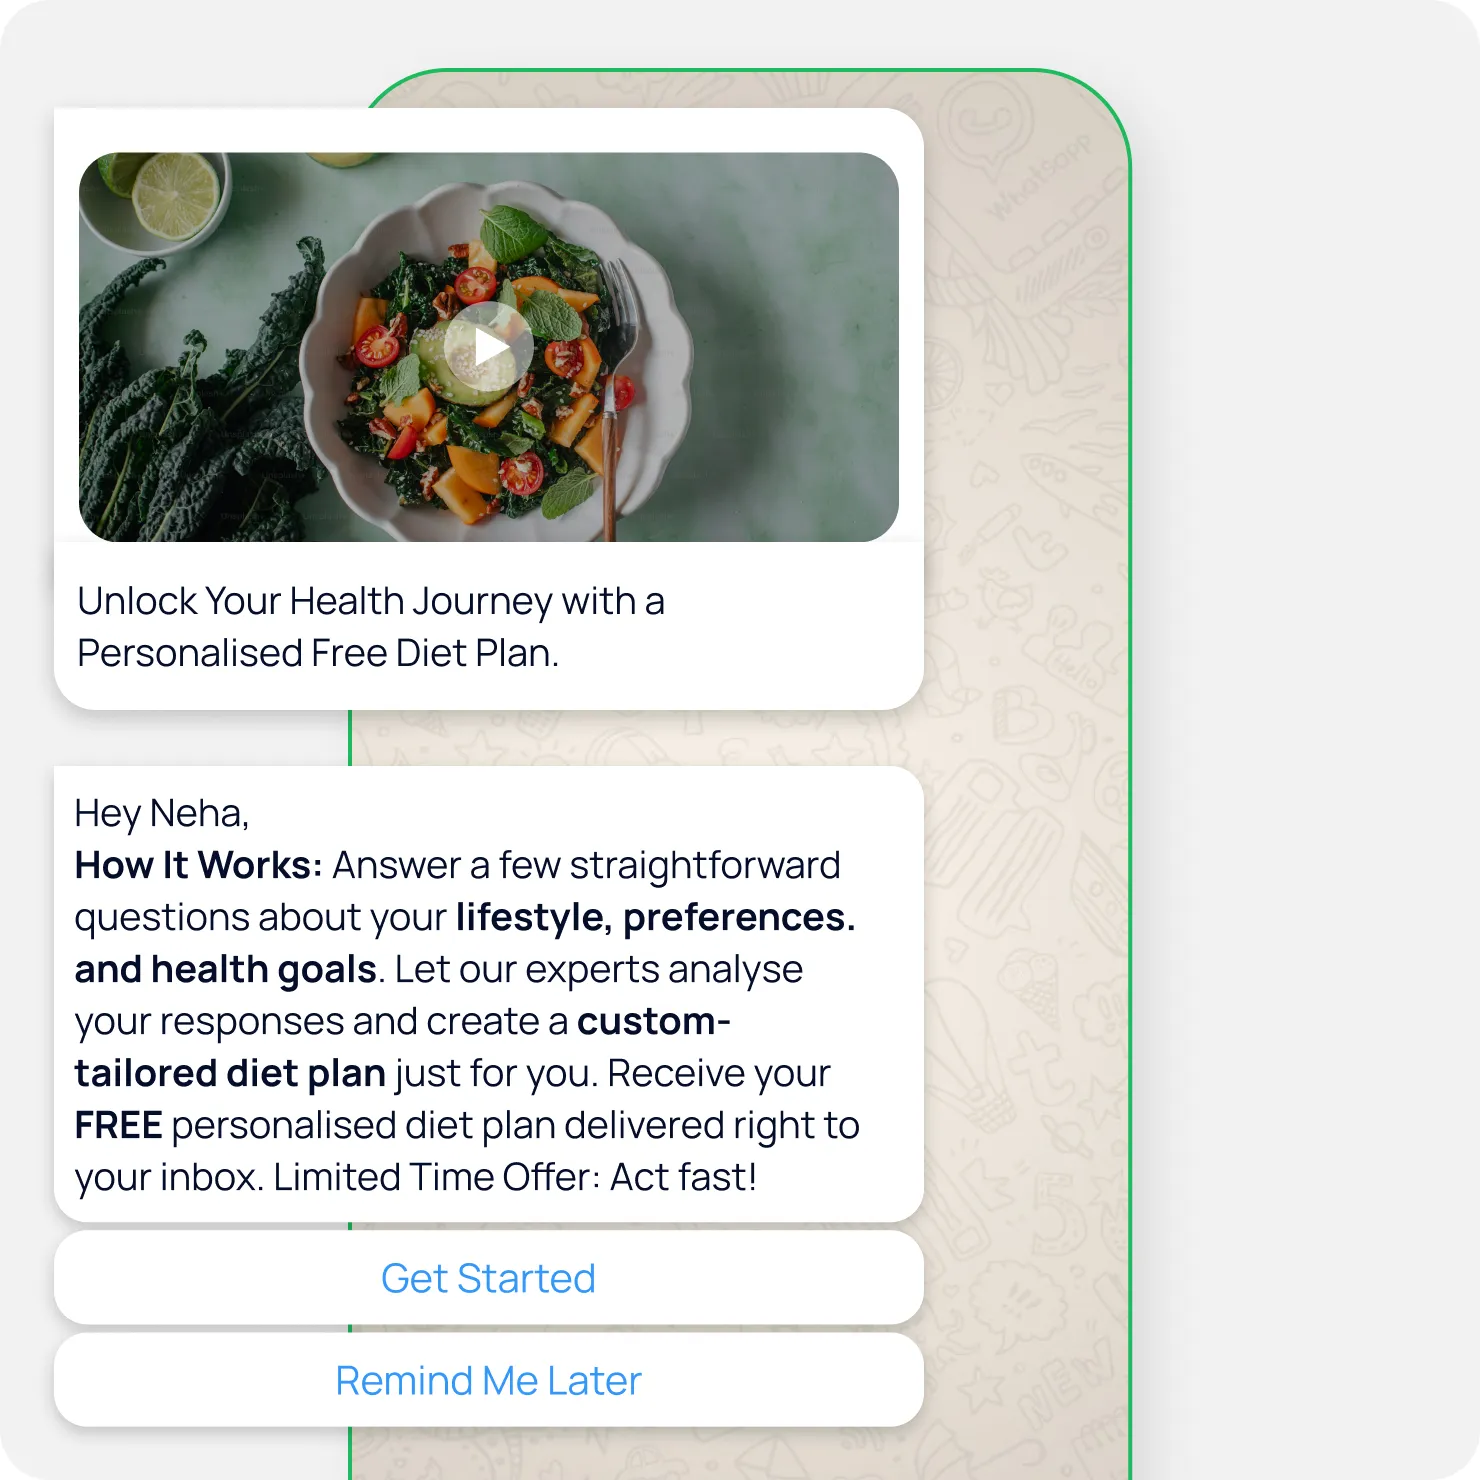Select the 'Unlock Your Health Journey' caption

[371, 627]
